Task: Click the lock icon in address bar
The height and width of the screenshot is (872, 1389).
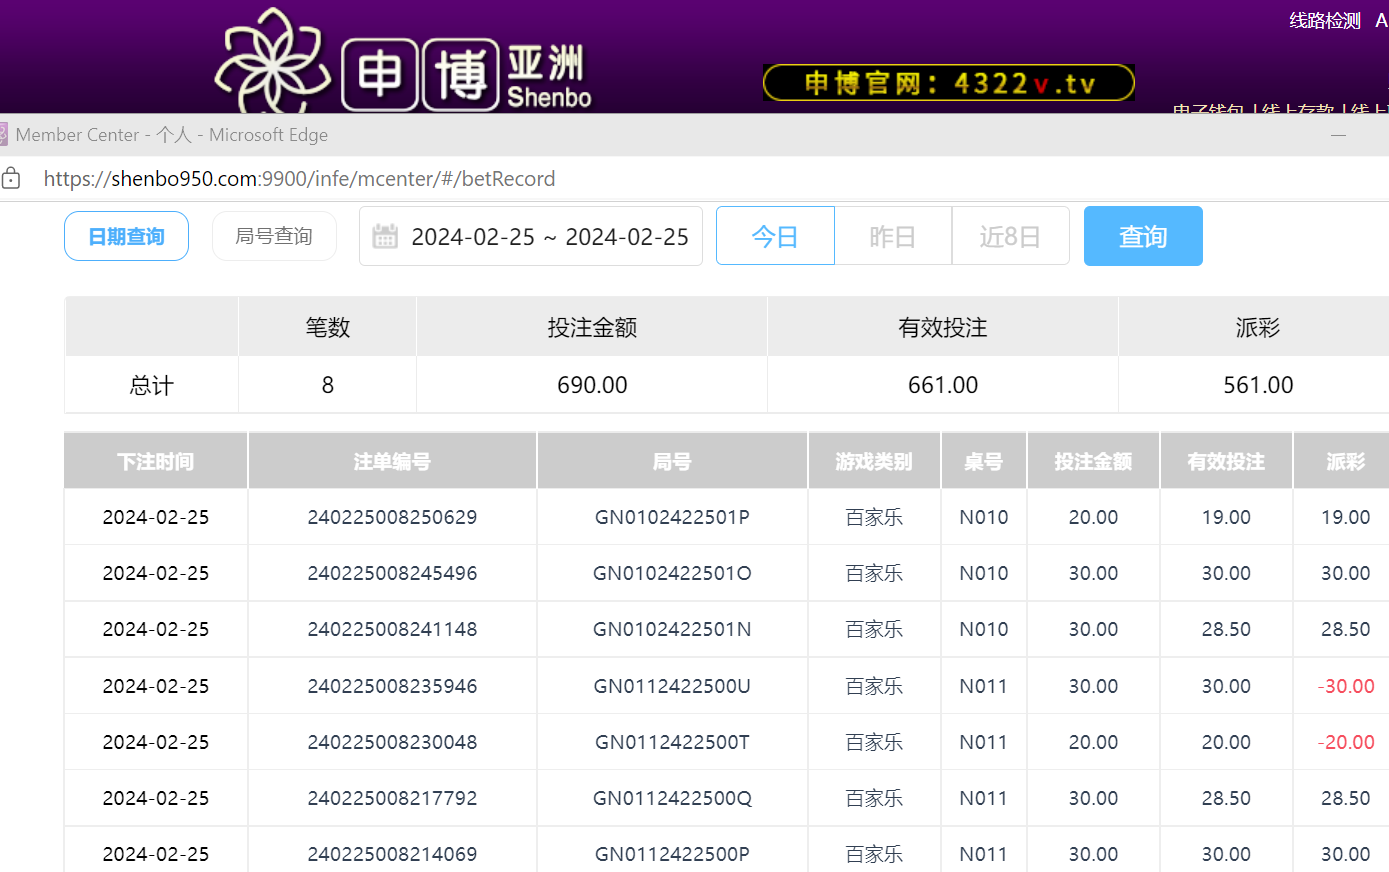Action: coord(11,179)
